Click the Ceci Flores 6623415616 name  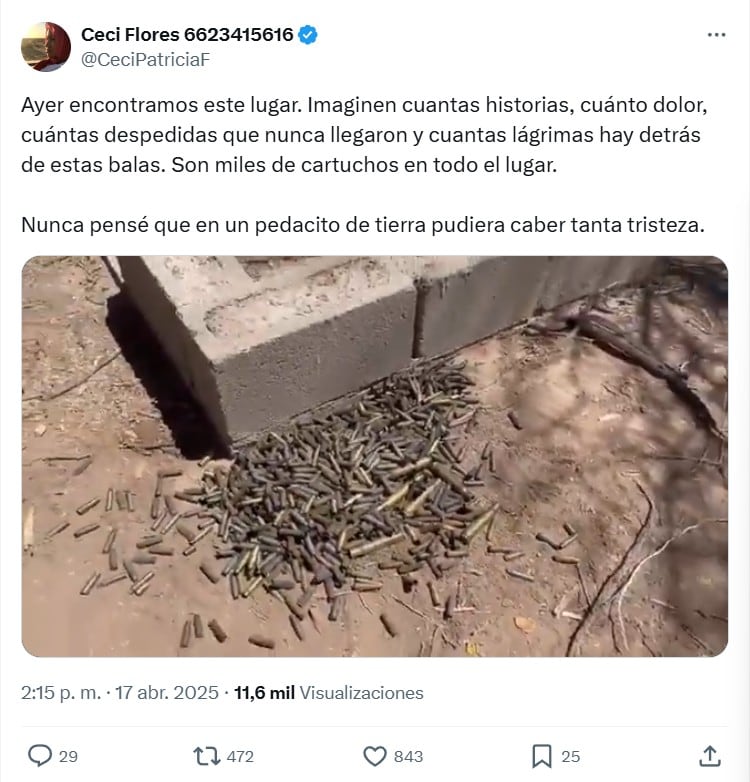pyautogui.click(x=187, y=35)
